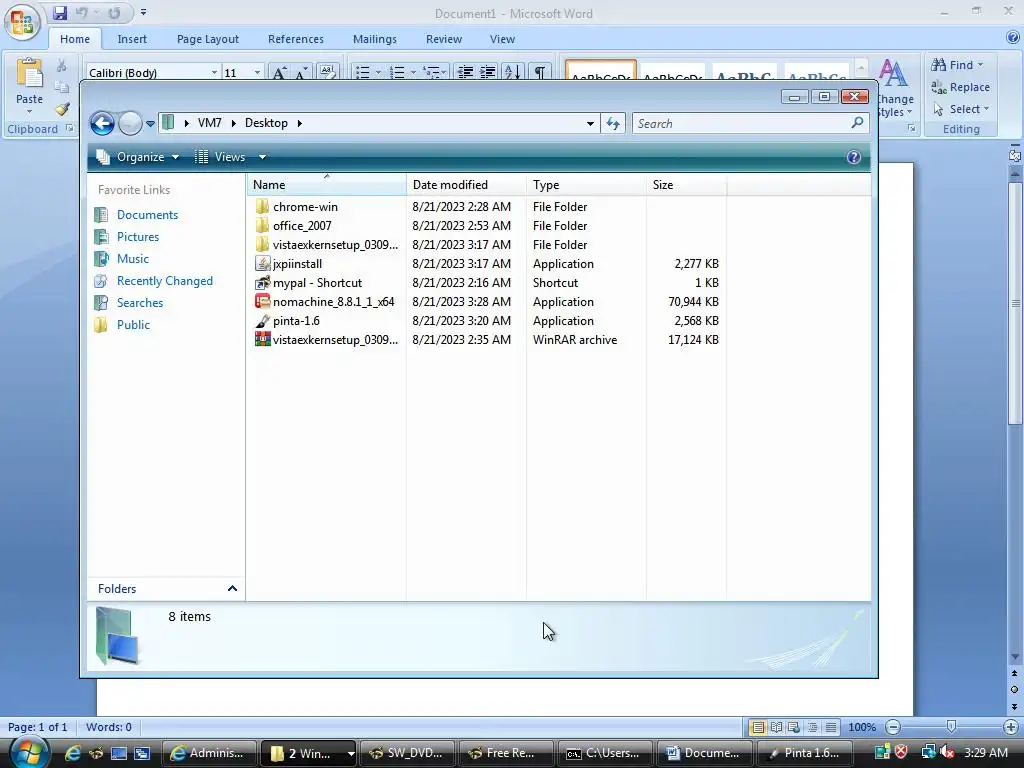Click the Back arrow in Explorer window
1024x768 pixels.
tap(103, 123)
